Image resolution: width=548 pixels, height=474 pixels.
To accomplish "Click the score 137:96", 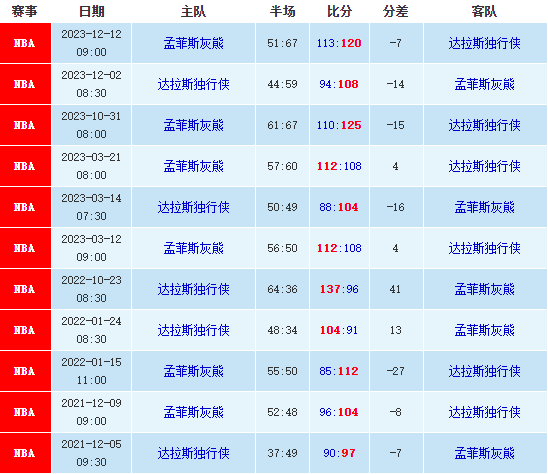I will (339, 289).
